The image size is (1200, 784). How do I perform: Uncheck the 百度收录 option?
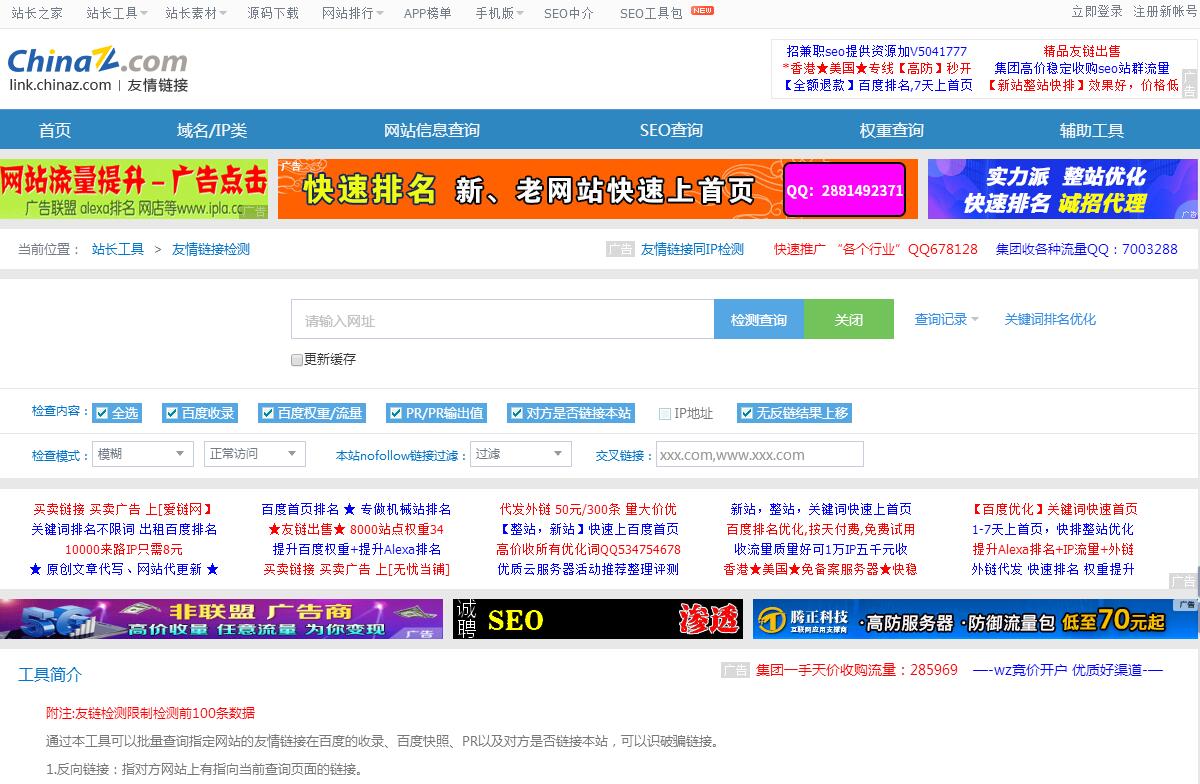point(172,413)
